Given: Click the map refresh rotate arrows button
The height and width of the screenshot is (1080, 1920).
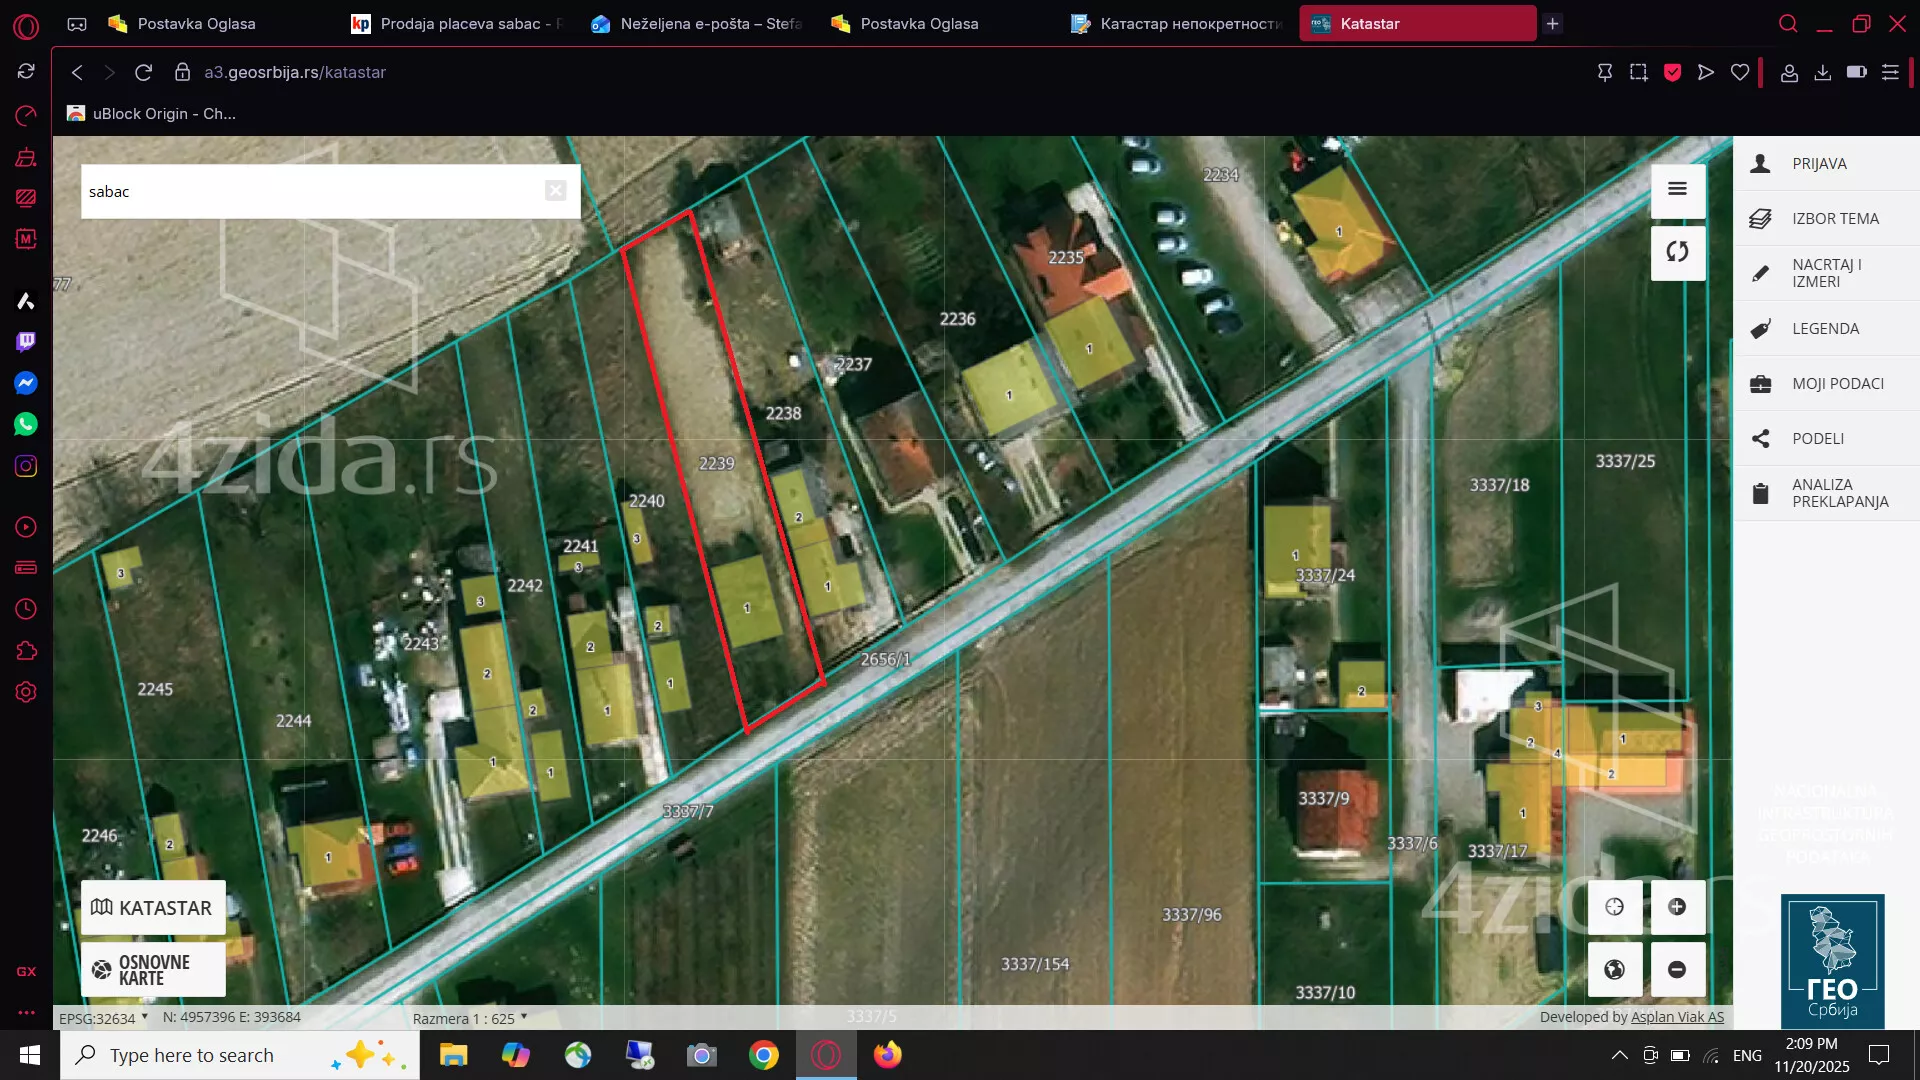Looking at the screenshot, I should [1677, 252].
